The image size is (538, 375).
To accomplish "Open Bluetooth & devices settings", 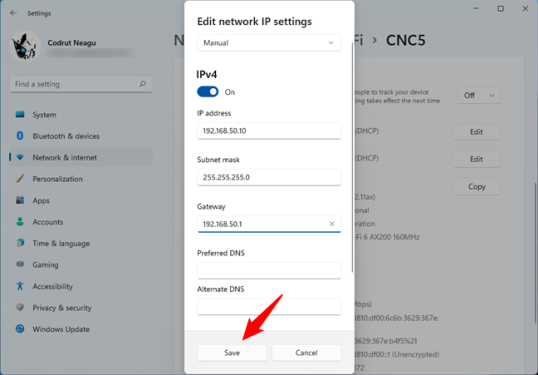I will click(x=81, y=136).
